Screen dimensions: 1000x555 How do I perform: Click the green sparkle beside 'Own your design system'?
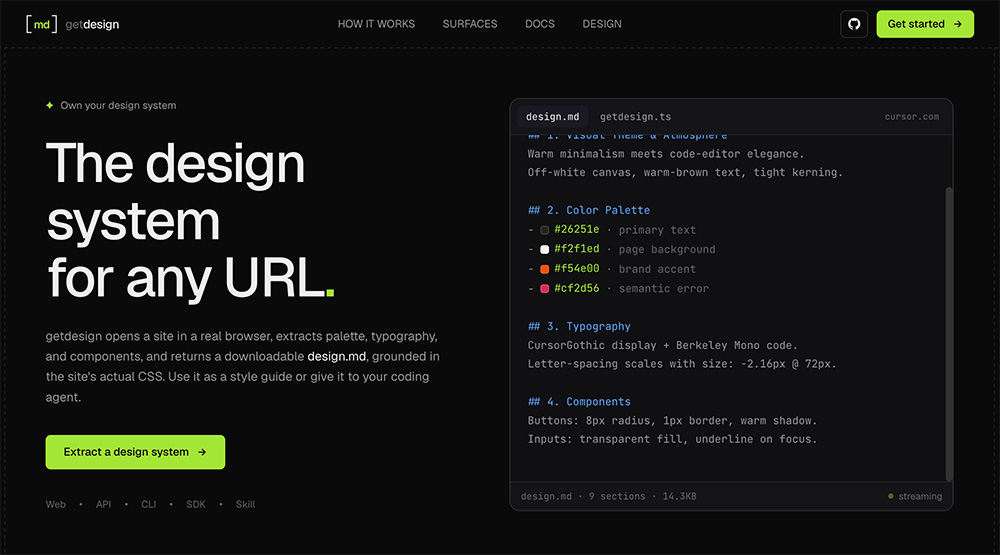50,105
